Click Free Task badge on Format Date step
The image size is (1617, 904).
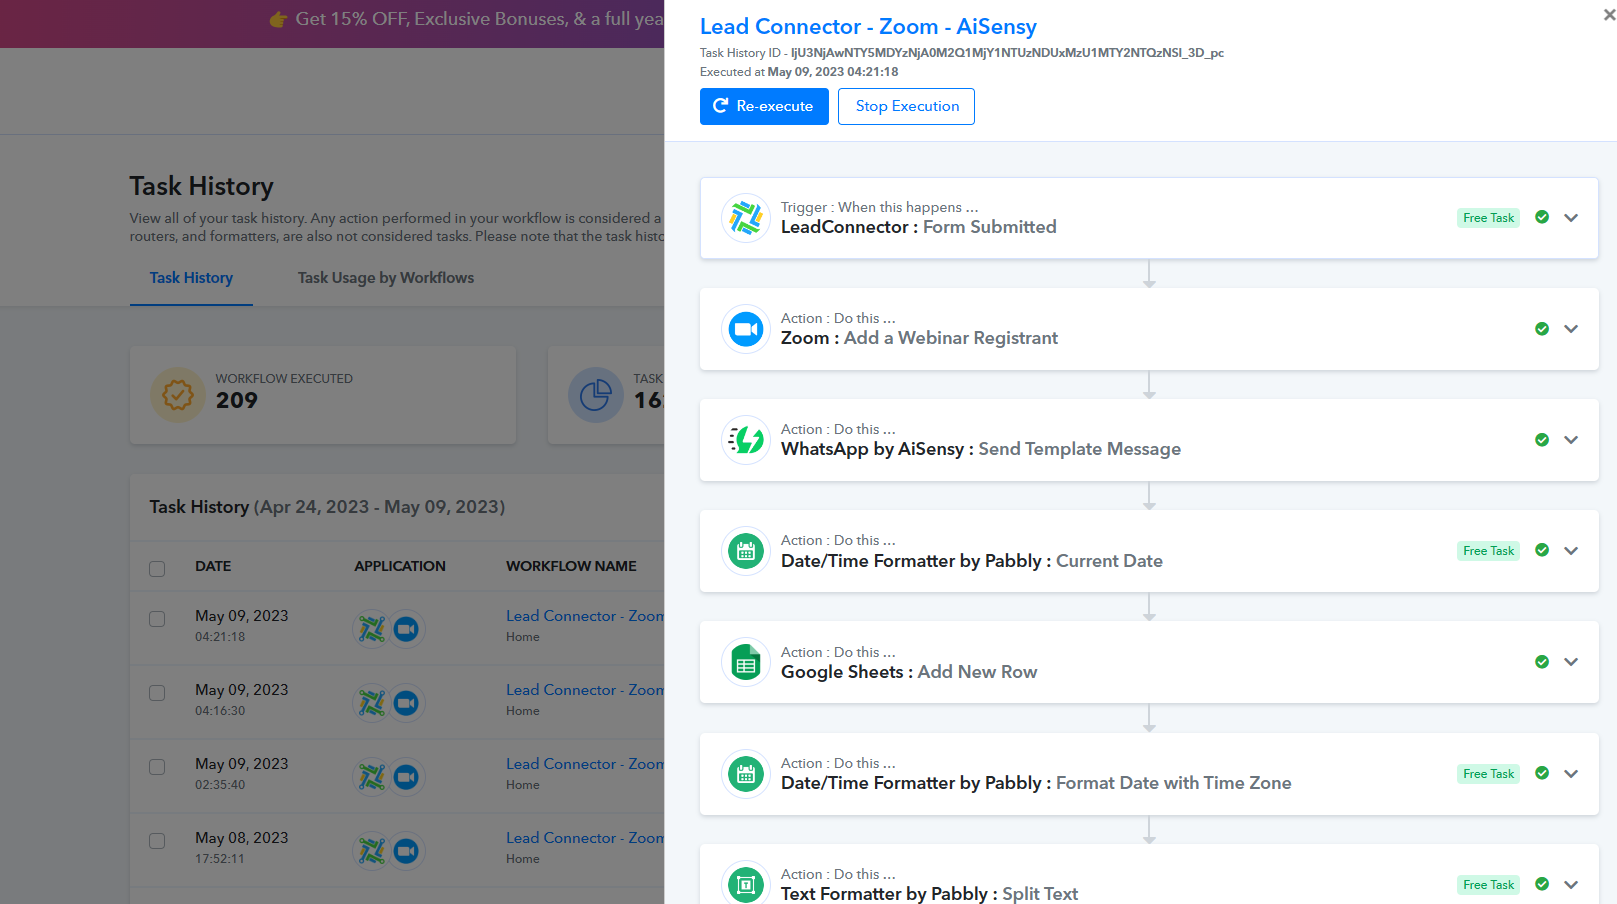click(x=1488, y=774)
